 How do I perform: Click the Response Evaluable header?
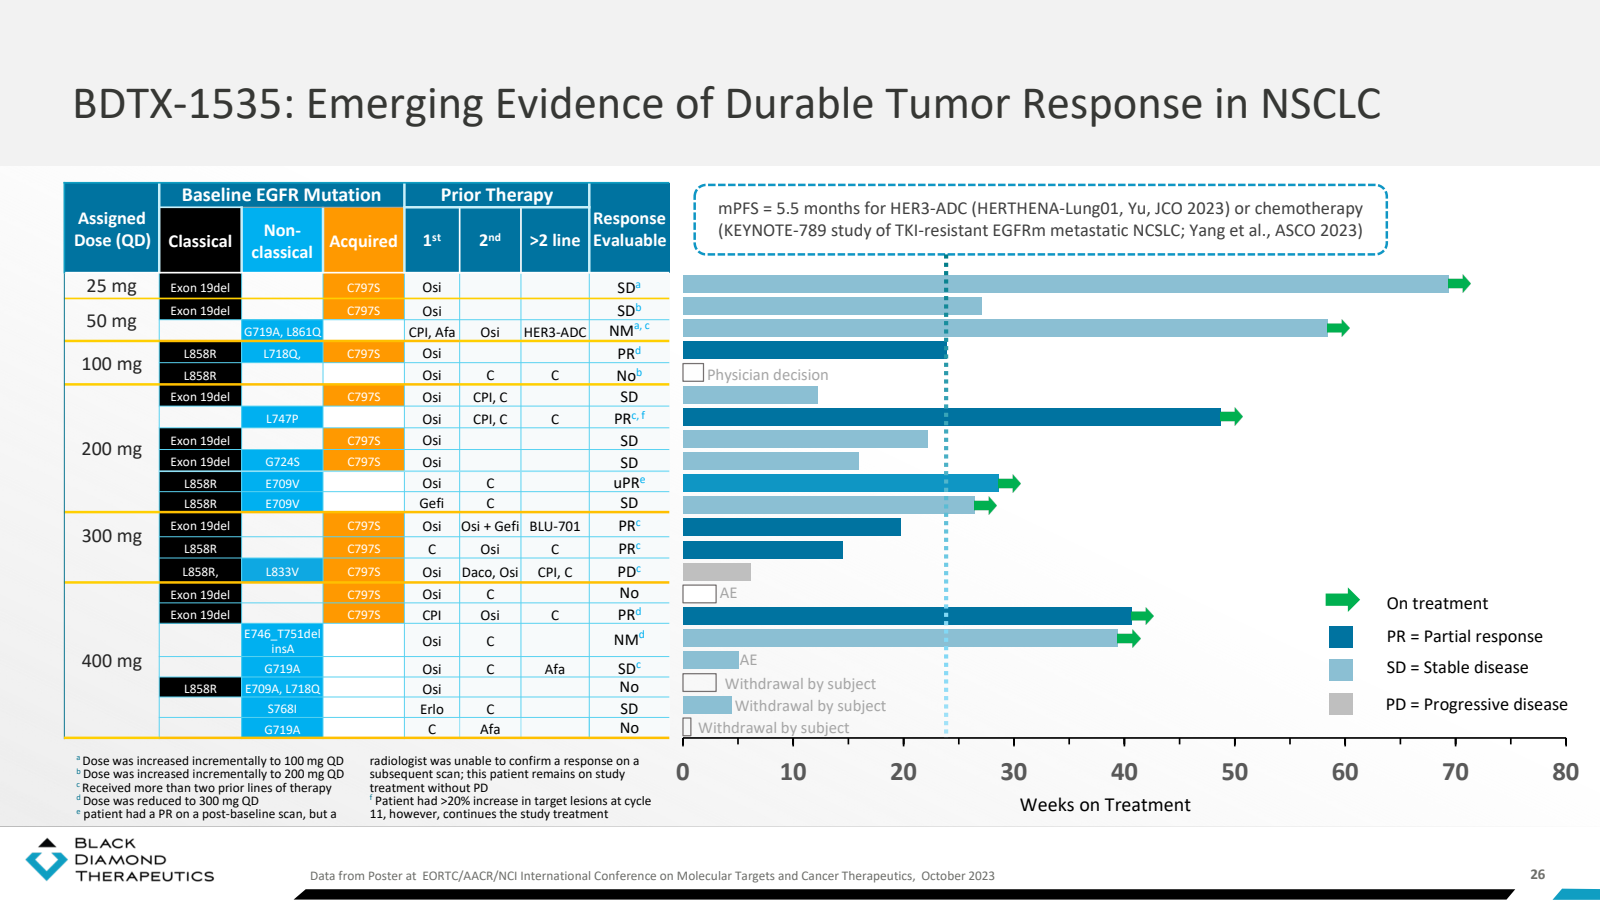(x=629, y=229)
